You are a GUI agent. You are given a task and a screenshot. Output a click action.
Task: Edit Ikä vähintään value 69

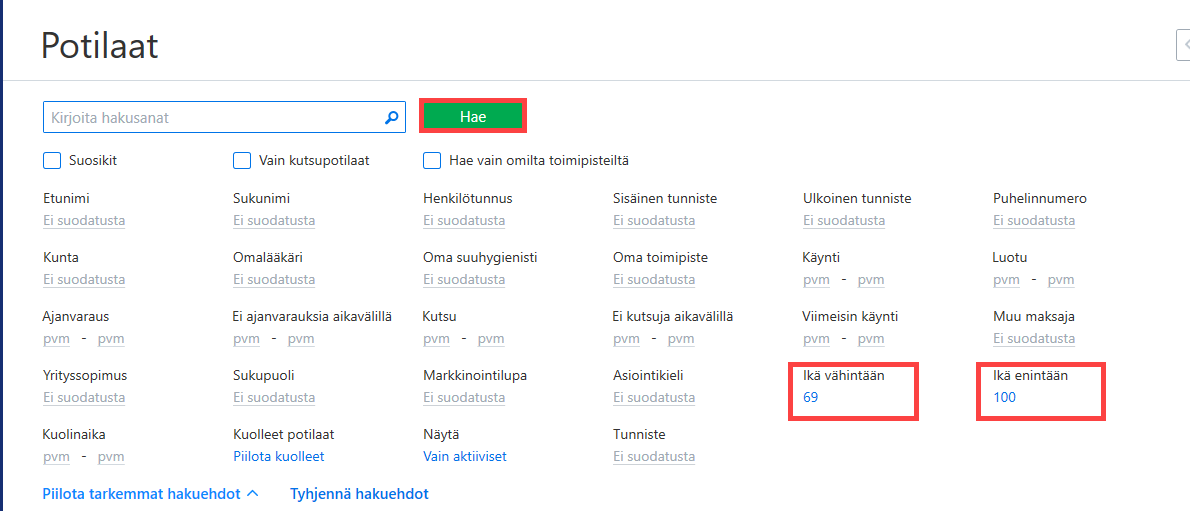811,397
